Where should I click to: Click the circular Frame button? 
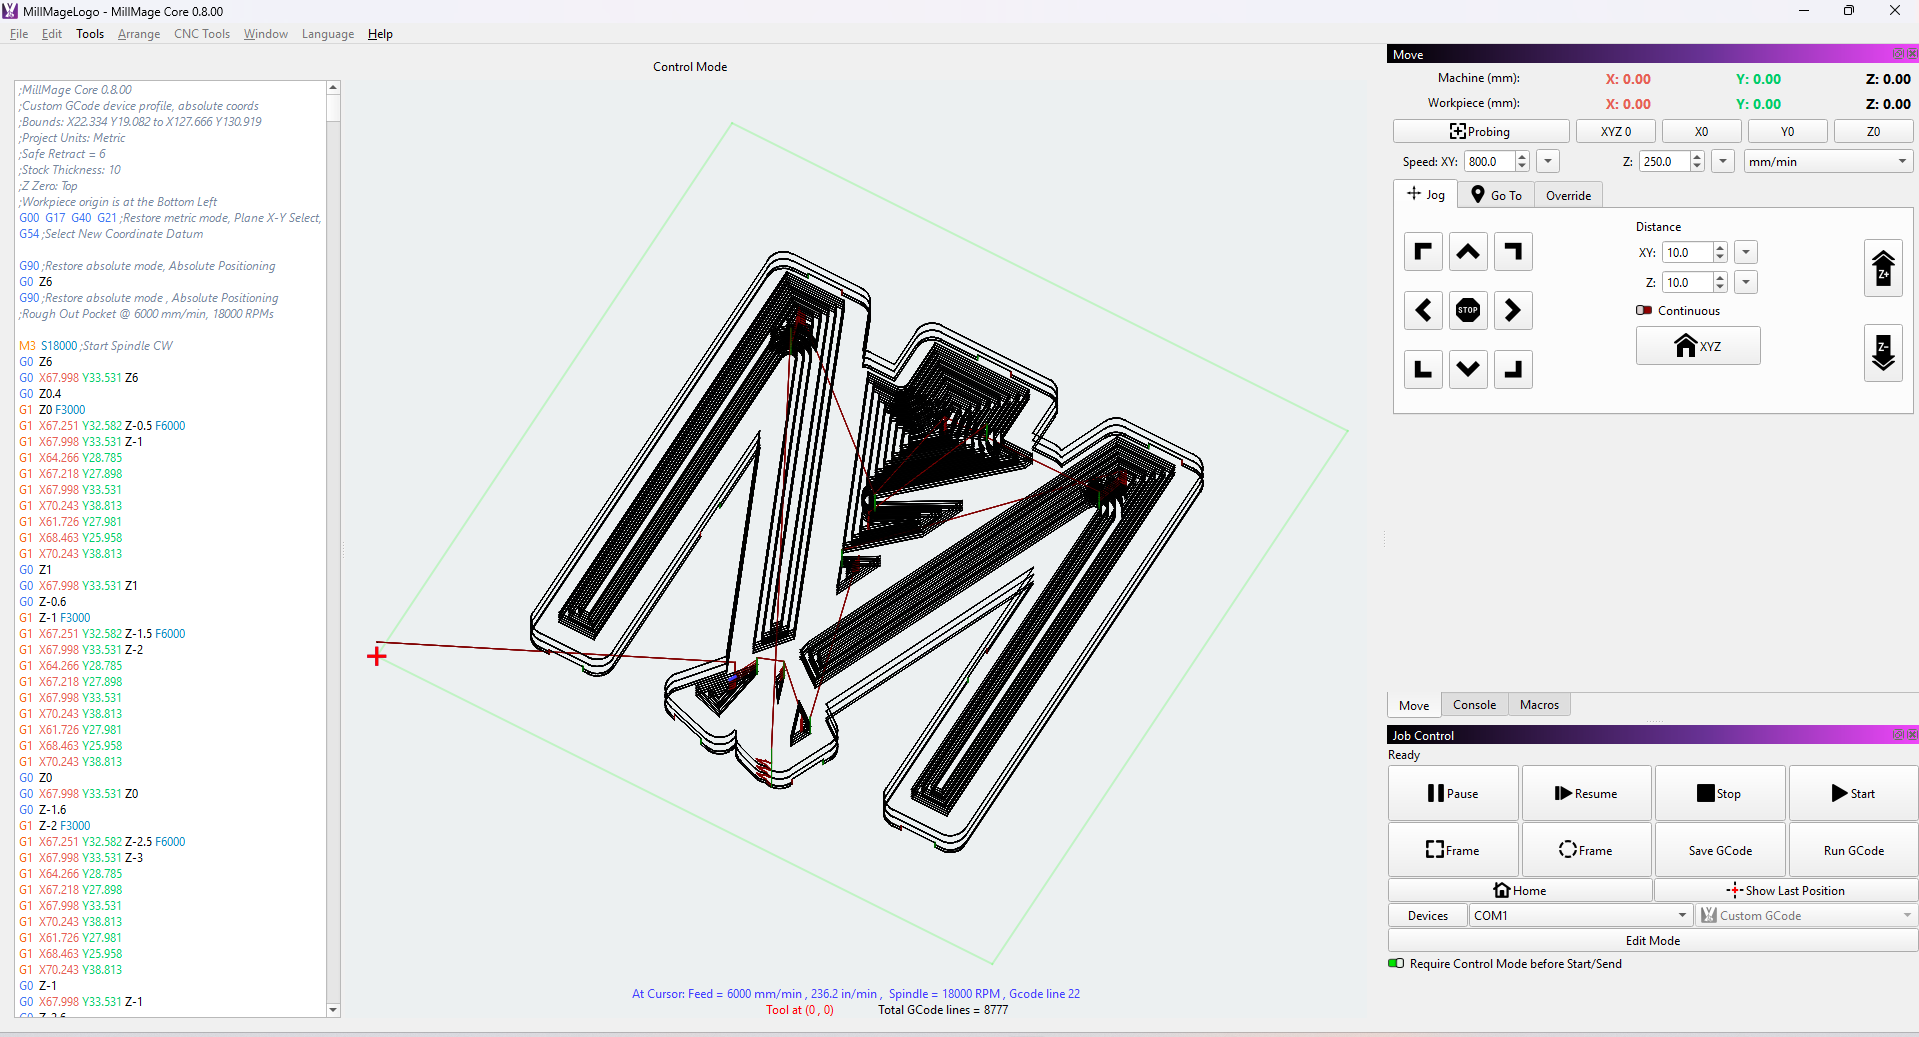(x=1585, y=850)
